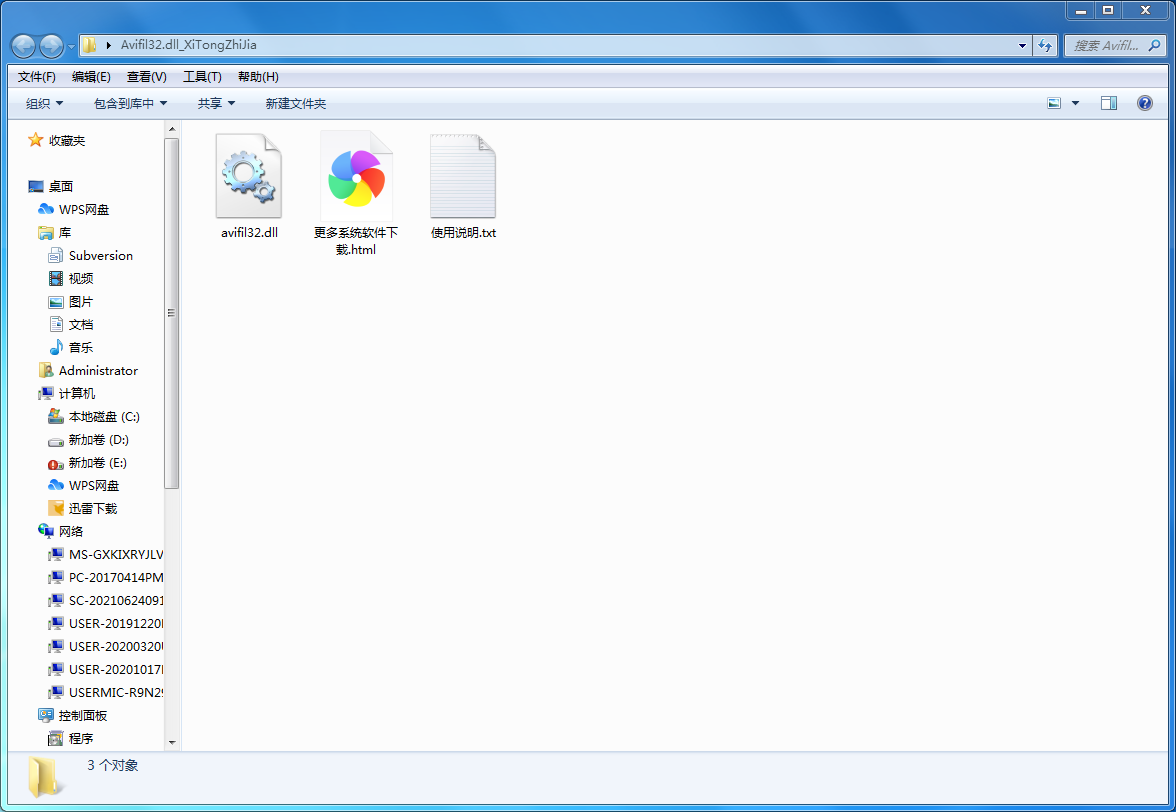Viewport: 1176px width, 812px height.
Task: Select the 更多系统软件下载.html file icon
Action: point(356,176)
